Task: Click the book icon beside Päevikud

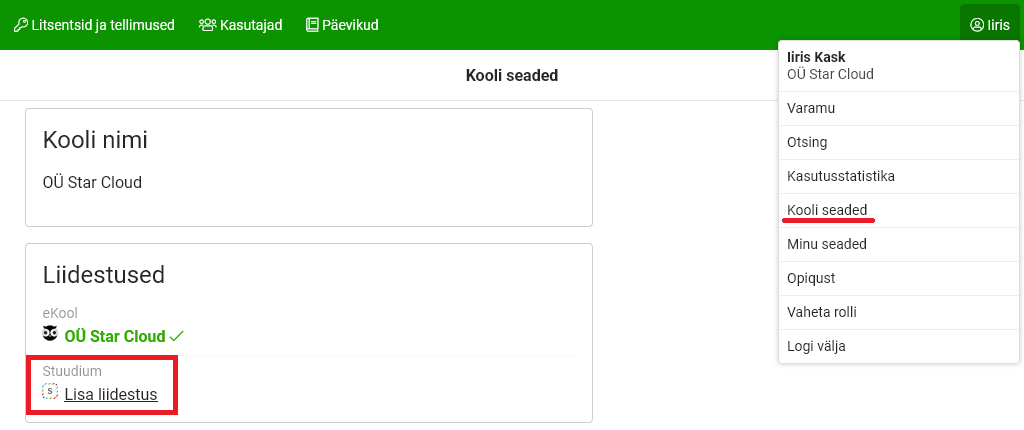Action: 312,25
